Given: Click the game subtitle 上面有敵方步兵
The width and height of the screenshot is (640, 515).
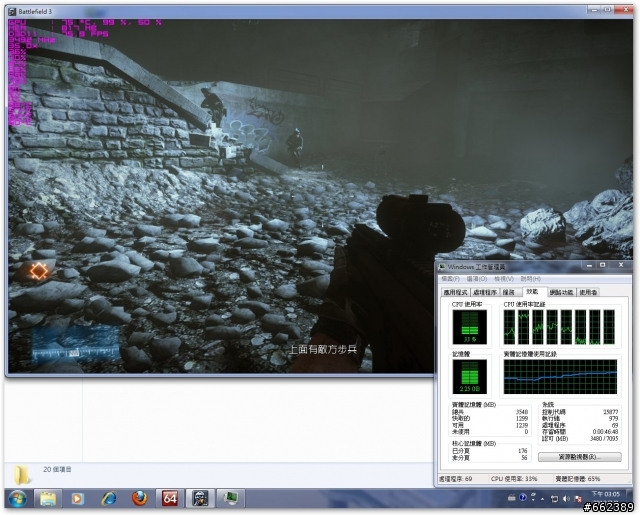Looking at the screenshot, I should coord(323,349).
